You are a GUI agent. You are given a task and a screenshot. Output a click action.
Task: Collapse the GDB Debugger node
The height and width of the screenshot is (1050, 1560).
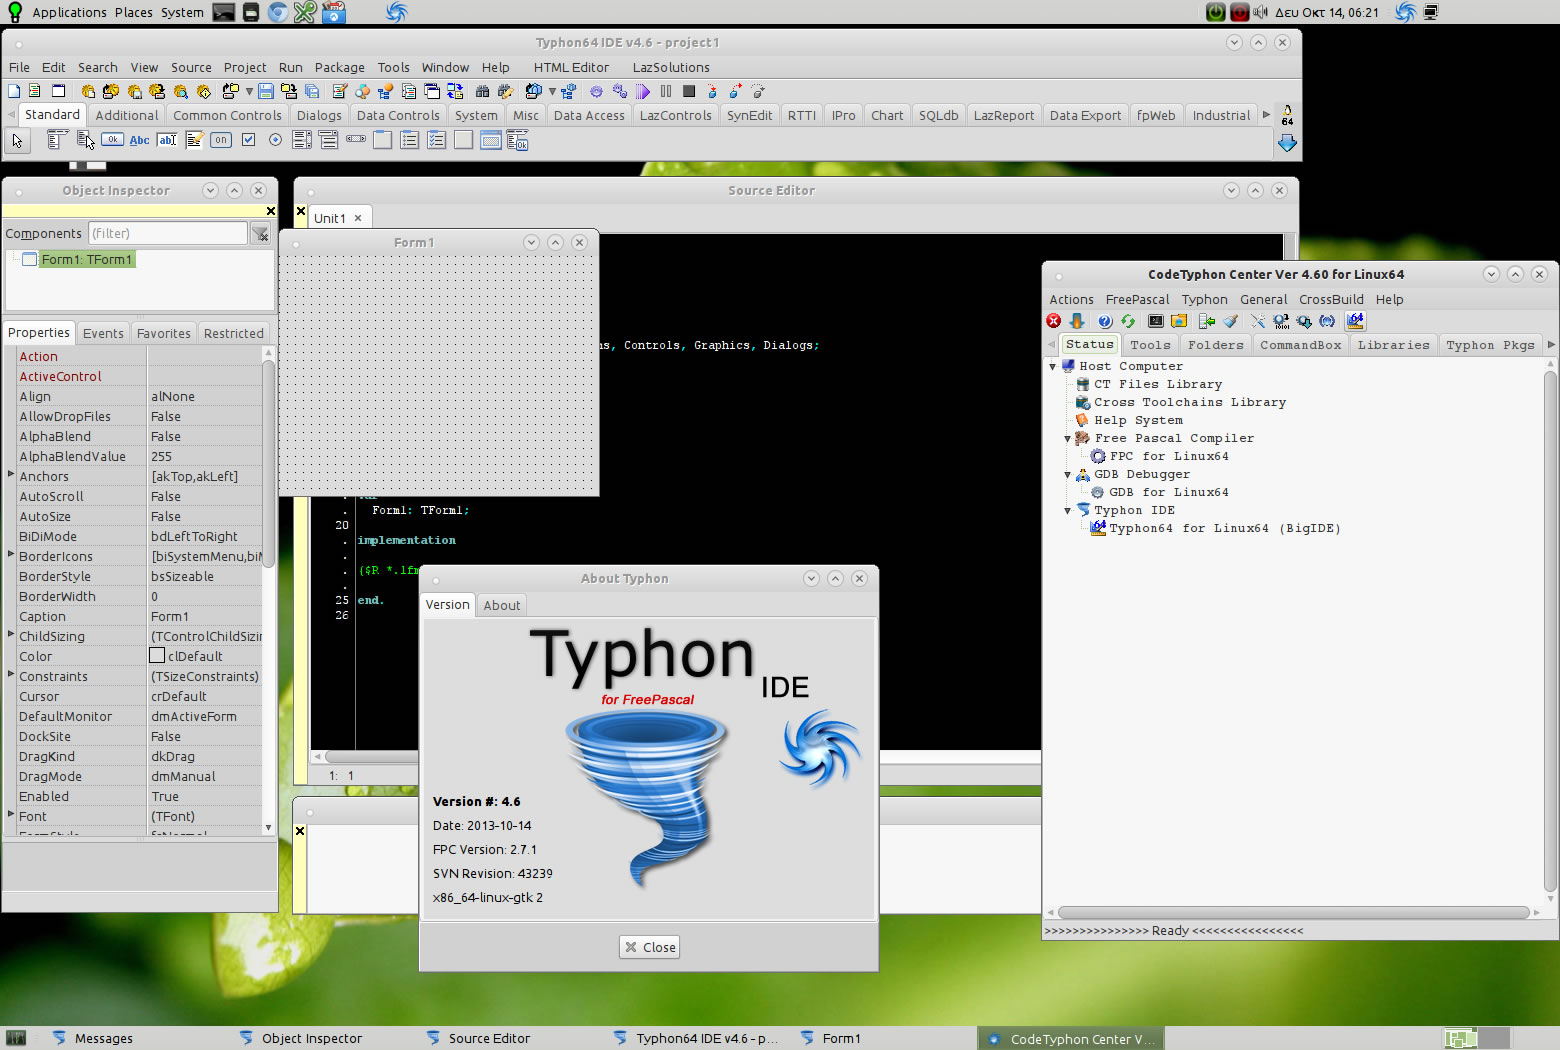click(x=1068, y=475)
